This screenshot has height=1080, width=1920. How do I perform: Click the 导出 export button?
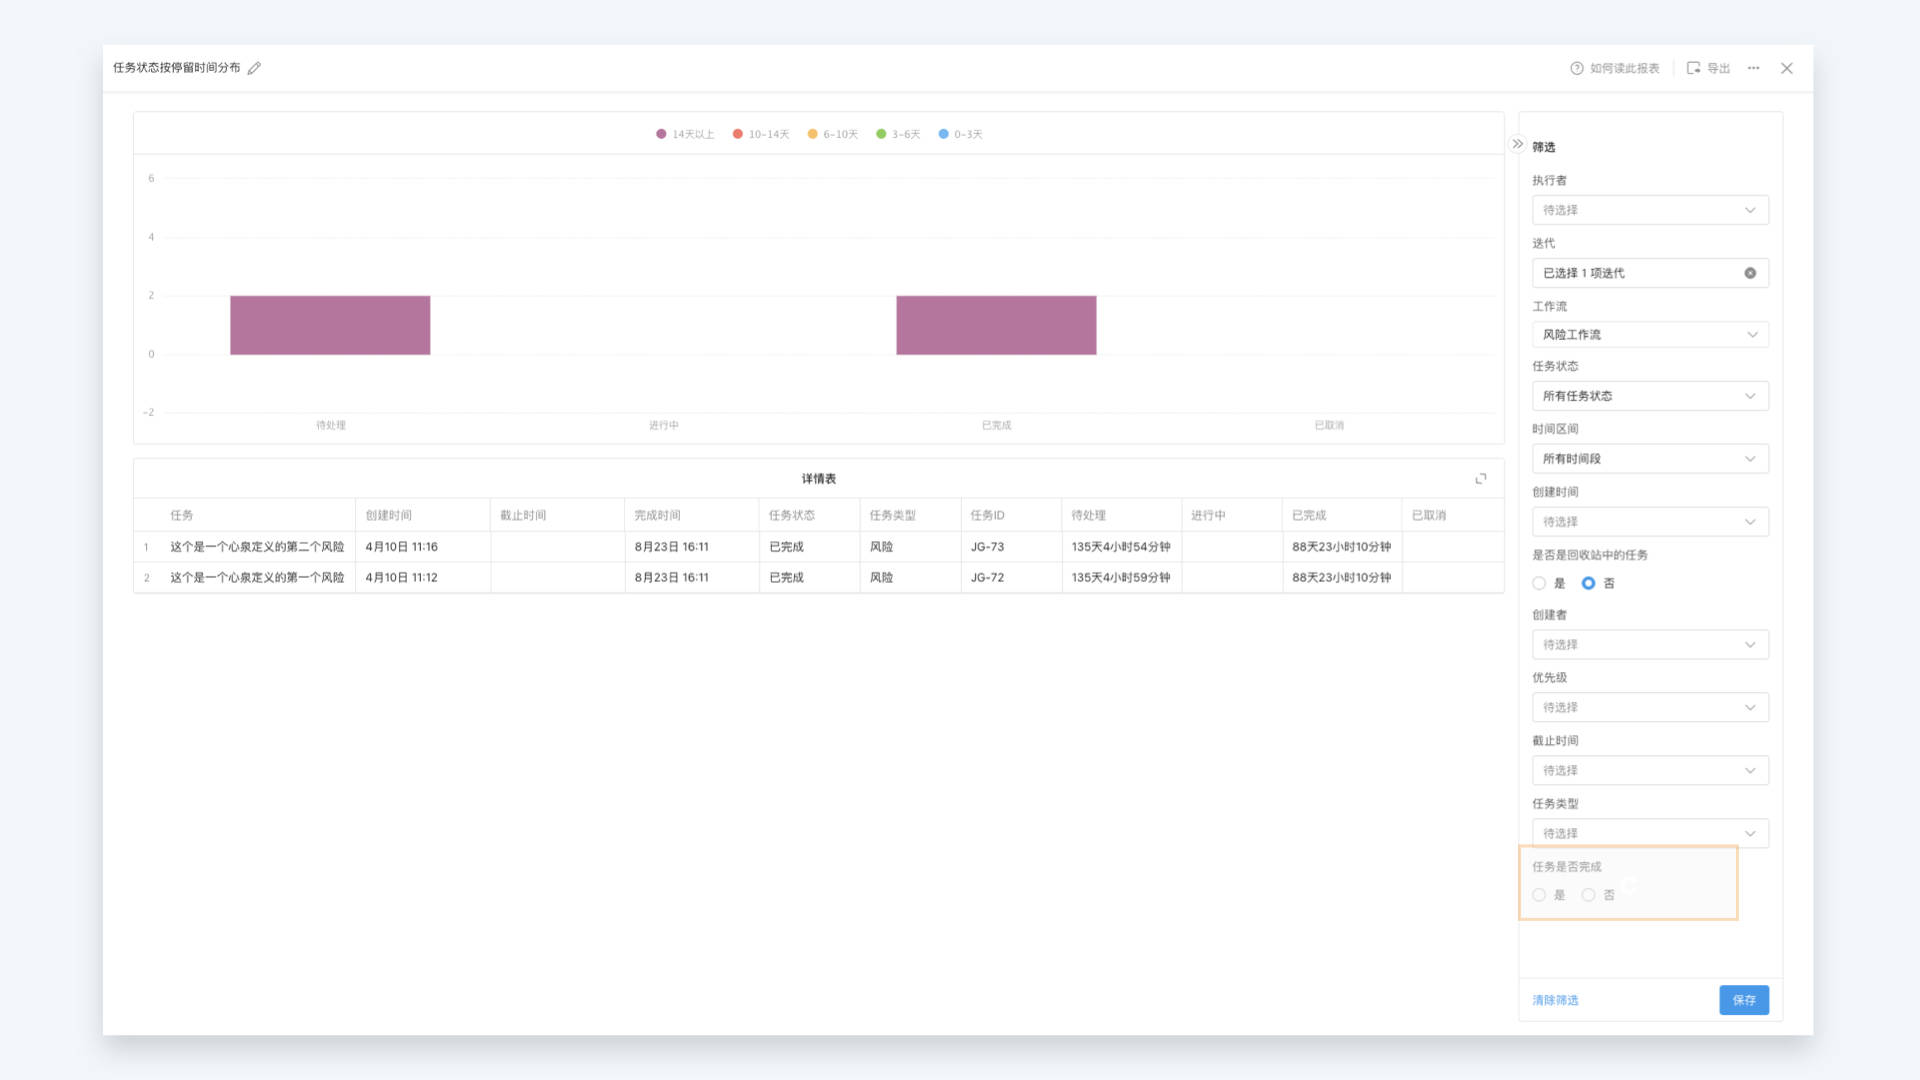1708,68
